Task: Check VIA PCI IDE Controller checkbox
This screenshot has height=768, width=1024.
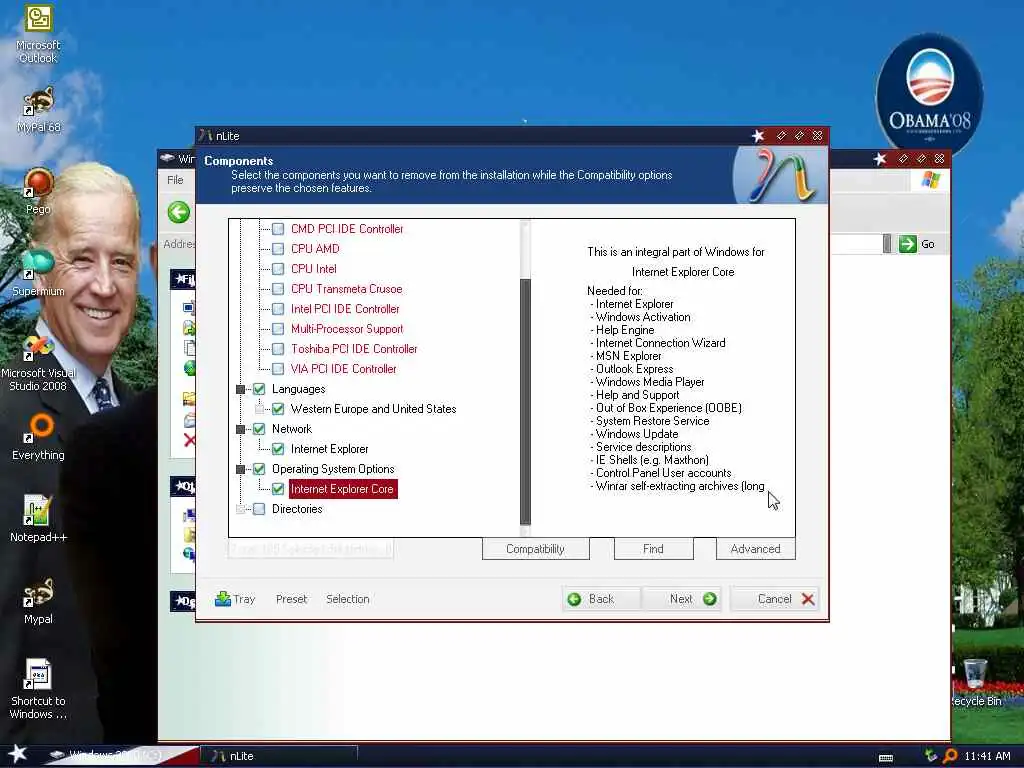Action: pos(278,369)
